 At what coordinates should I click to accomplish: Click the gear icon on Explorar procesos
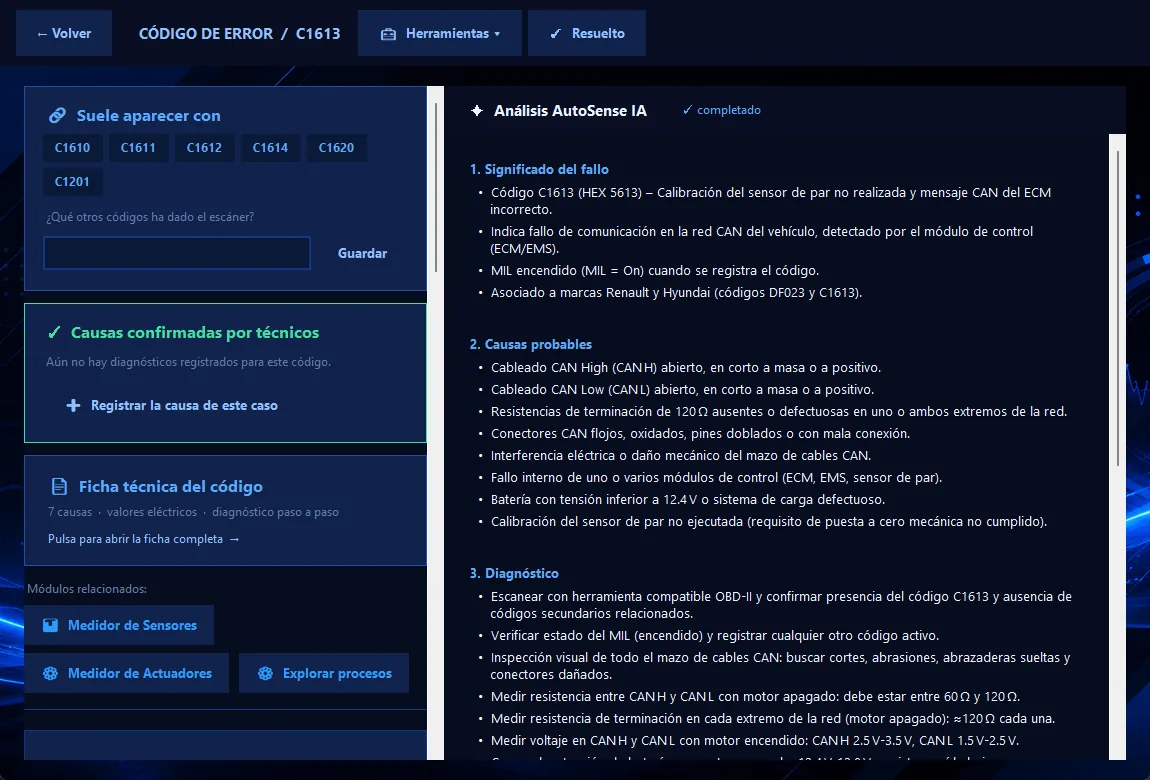point(265,673)
